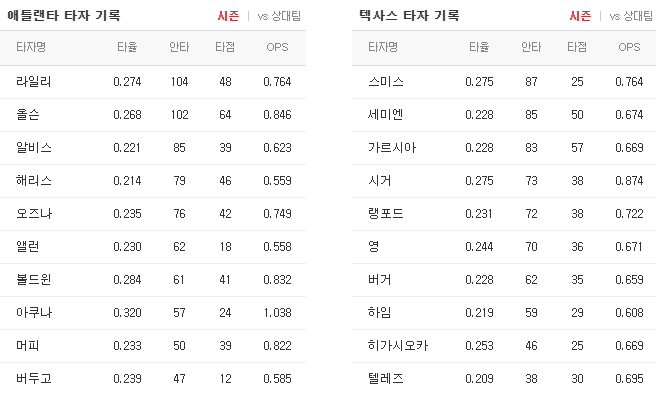
Task: Click 타점 column header in the 텍사스 table
Action: (577, 47)
